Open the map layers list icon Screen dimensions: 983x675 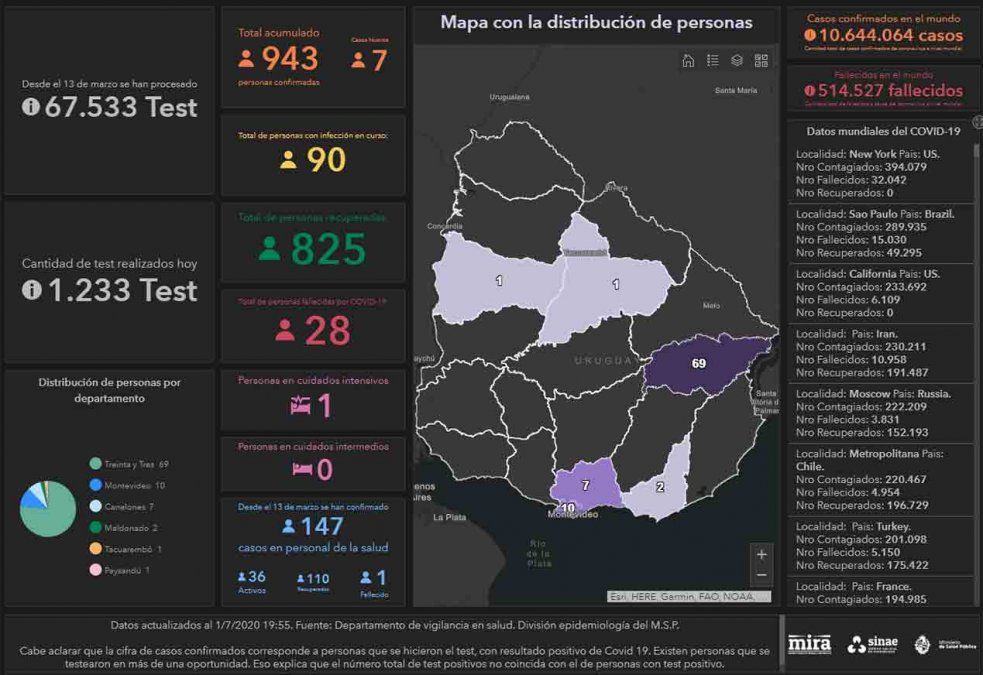tap(737, 60)
